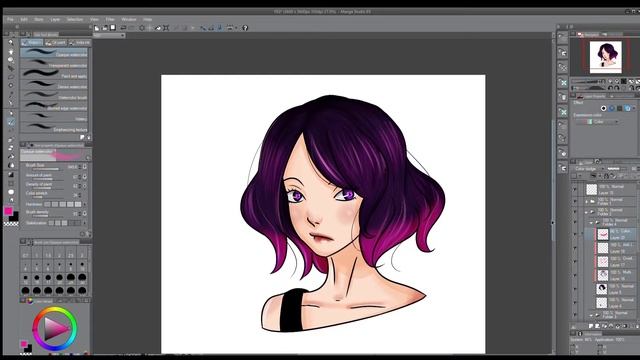Open the Window menu

click(x=129, y=19)
